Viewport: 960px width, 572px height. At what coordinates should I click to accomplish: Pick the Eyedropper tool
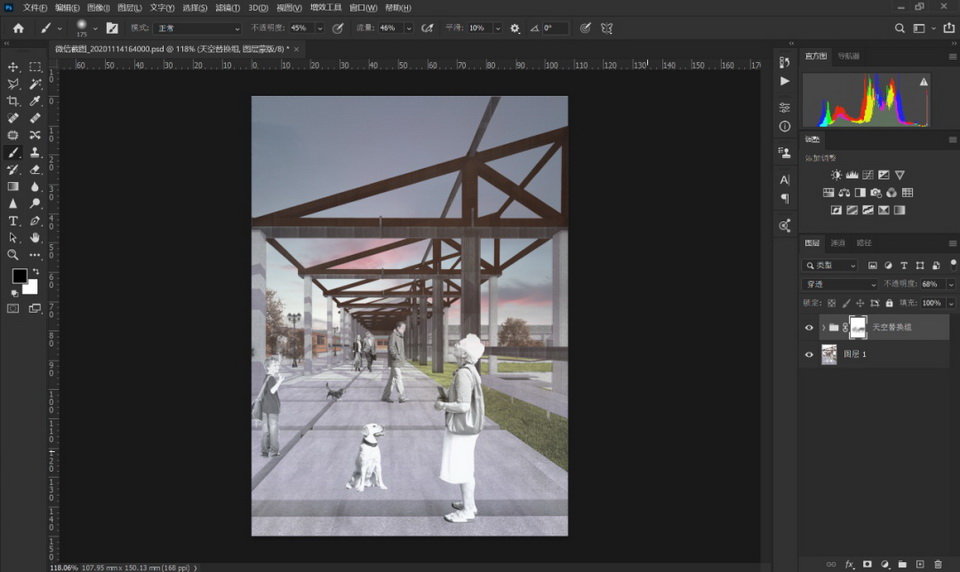click(35, 101)
